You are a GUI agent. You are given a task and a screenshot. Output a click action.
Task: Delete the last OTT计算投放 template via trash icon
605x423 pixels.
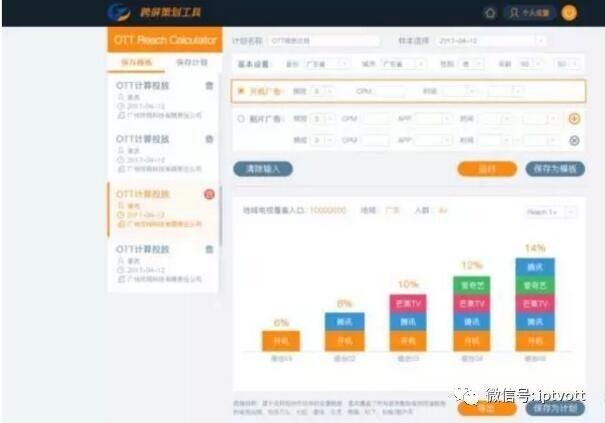click(209, 249)
